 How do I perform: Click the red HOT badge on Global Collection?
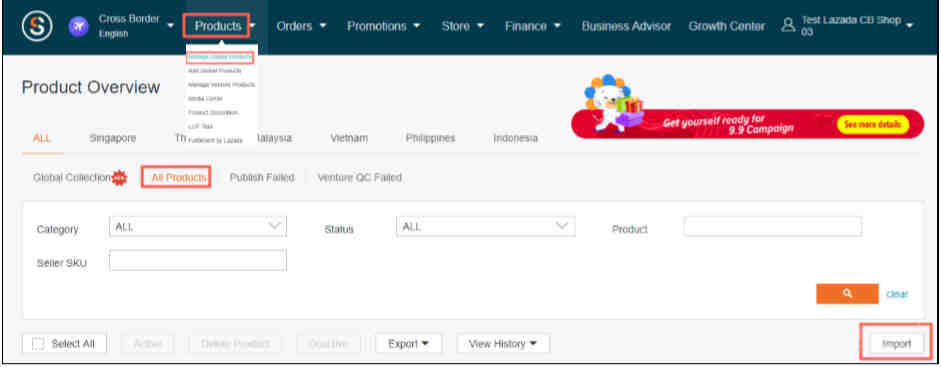click(x=119, y=178)
